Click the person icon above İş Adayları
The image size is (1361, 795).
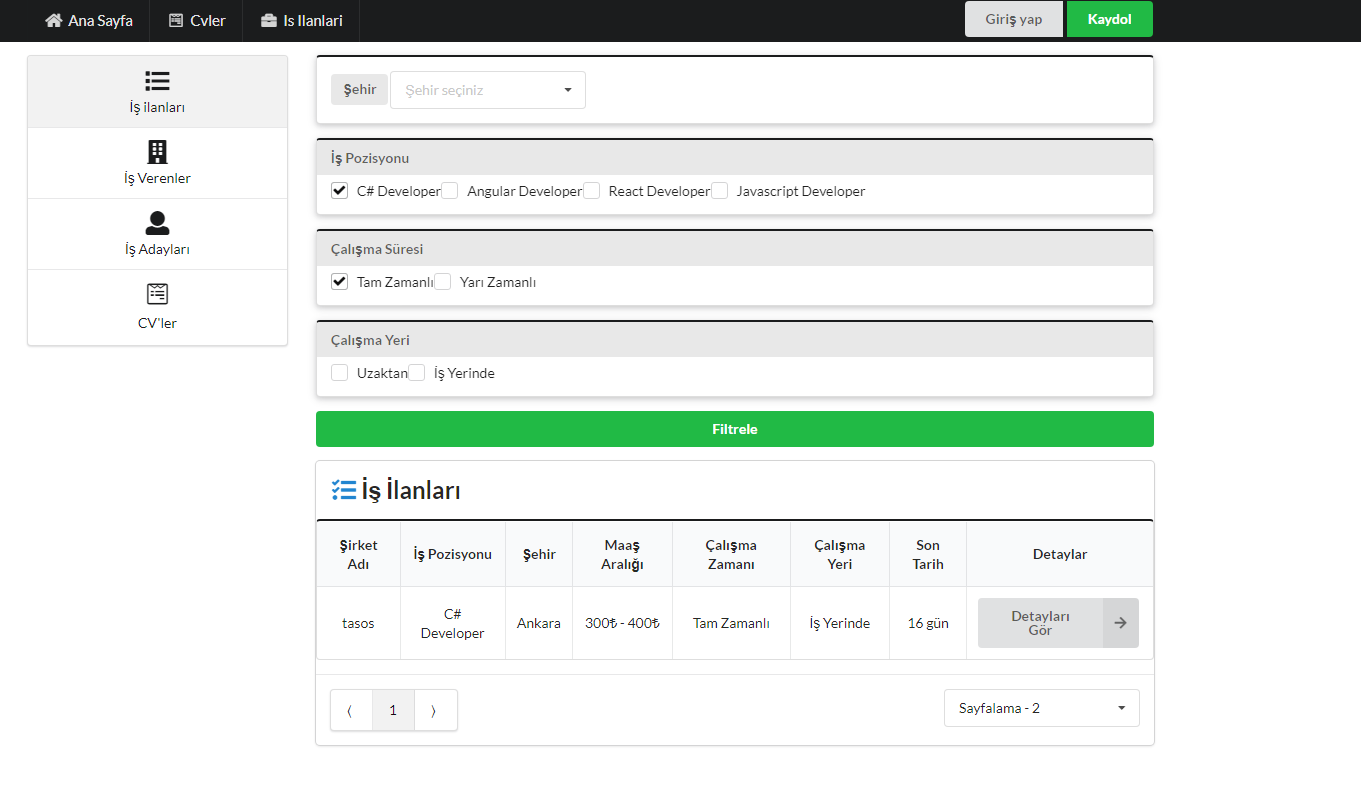(157, 223)
